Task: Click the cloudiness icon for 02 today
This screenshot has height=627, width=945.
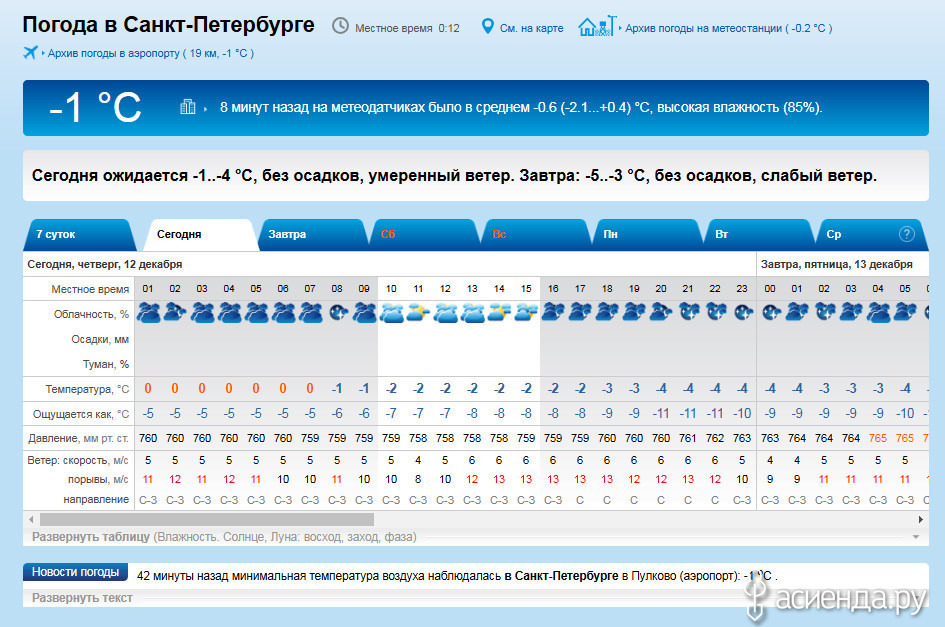Action: click(175, 313)
